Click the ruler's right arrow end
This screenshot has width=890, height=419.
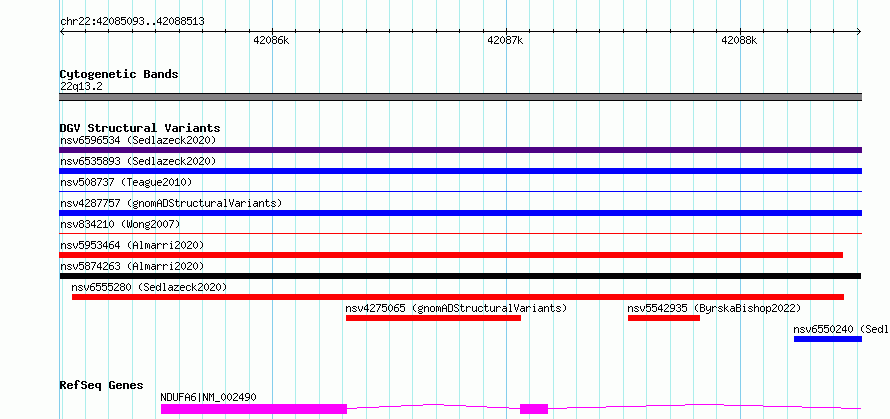[x=859, y=31]
